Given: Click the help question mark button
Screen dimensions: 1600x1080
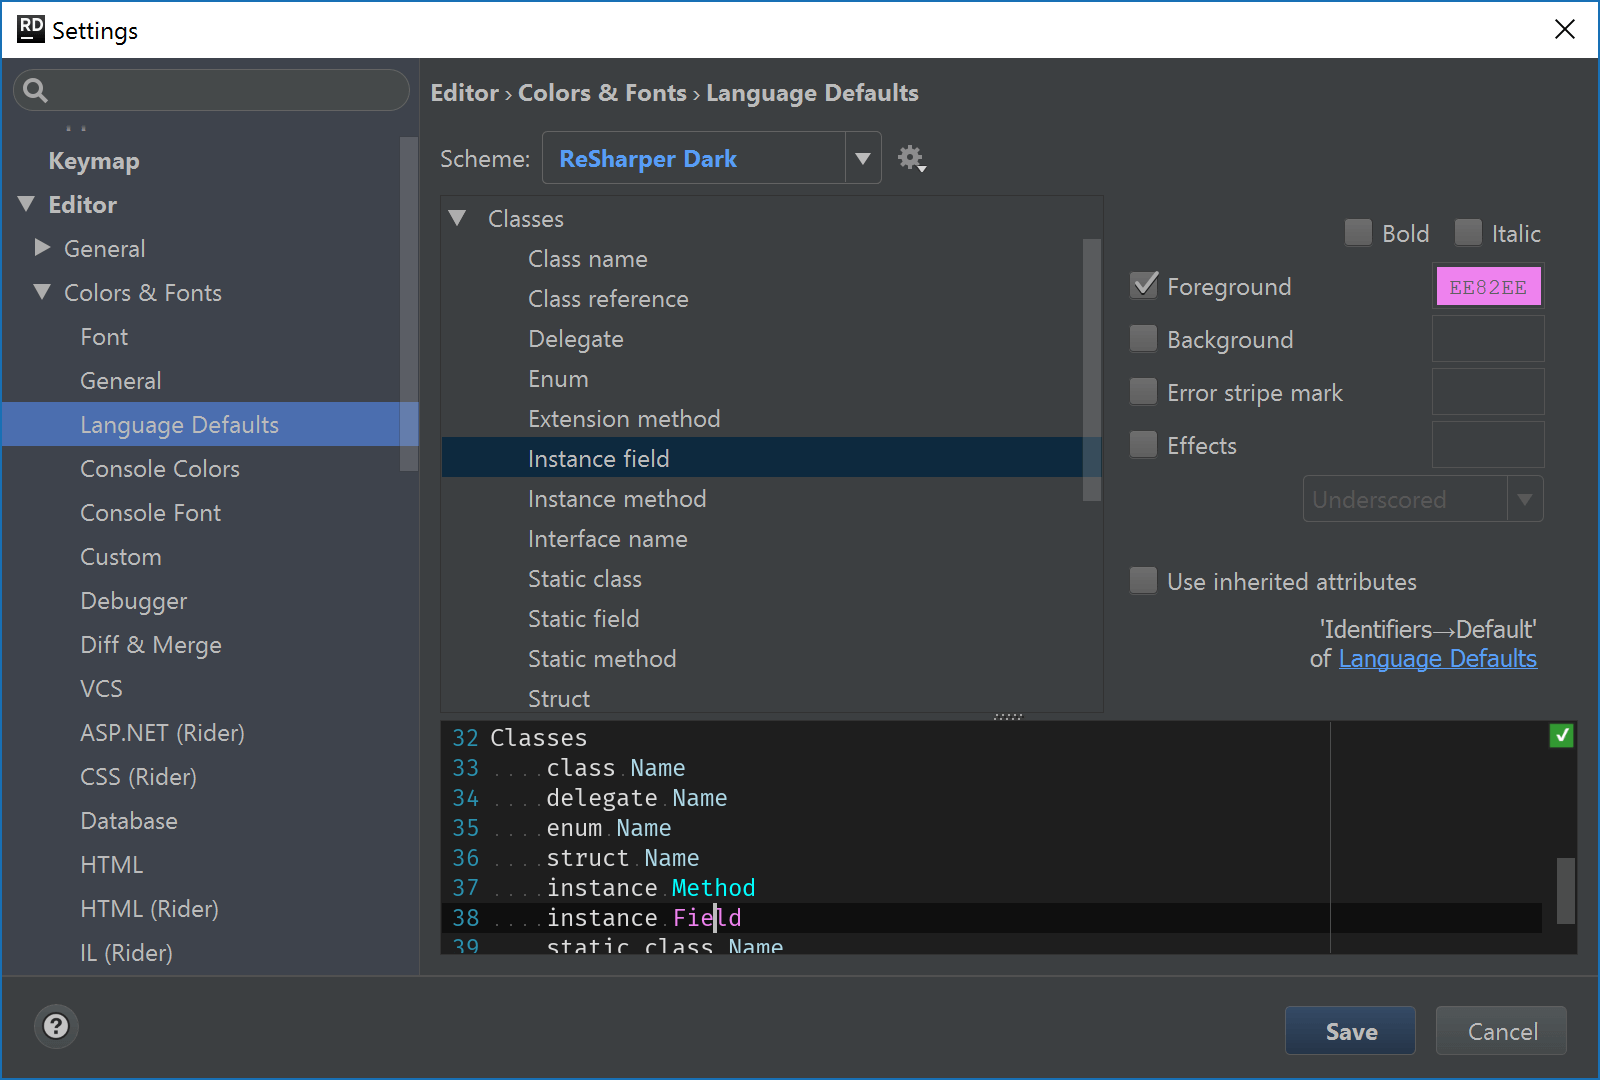Looking at the screenshot, I should [56, 1026].
